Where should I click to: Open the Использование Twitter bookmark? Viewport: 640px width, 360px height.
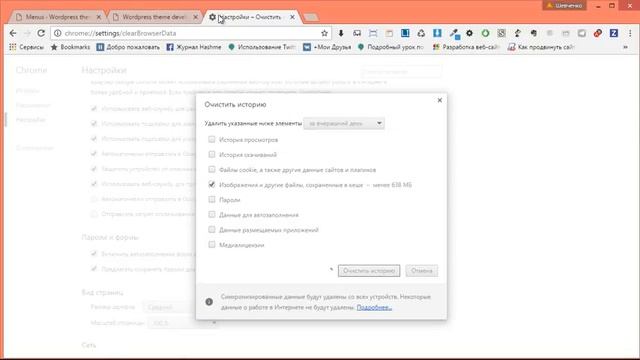point(262,47)
